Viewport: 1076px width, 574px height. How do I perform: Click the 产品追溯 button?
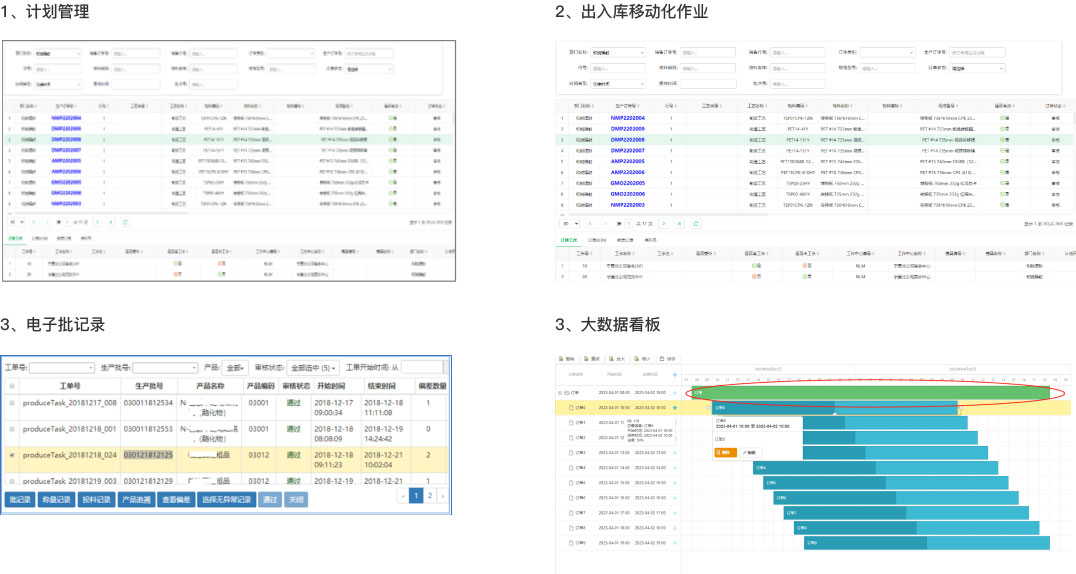tap(136, 499)
